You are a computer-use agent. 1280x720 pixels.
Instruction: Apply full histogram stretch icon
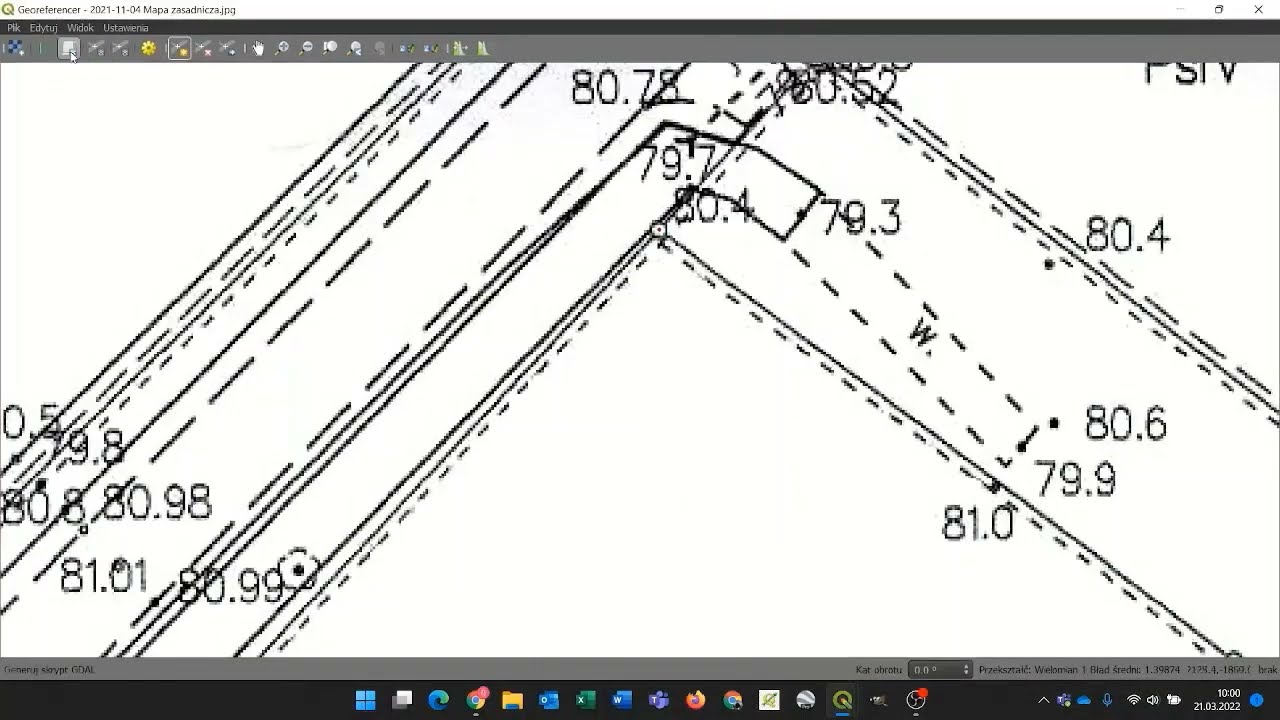459,48
